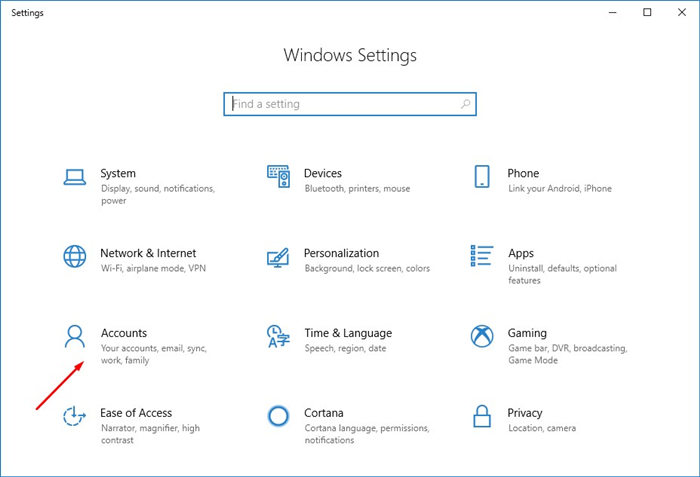This screenshot has width=700, height=477.
Task: Select the Privacy label
Action: tap(525, 413)
